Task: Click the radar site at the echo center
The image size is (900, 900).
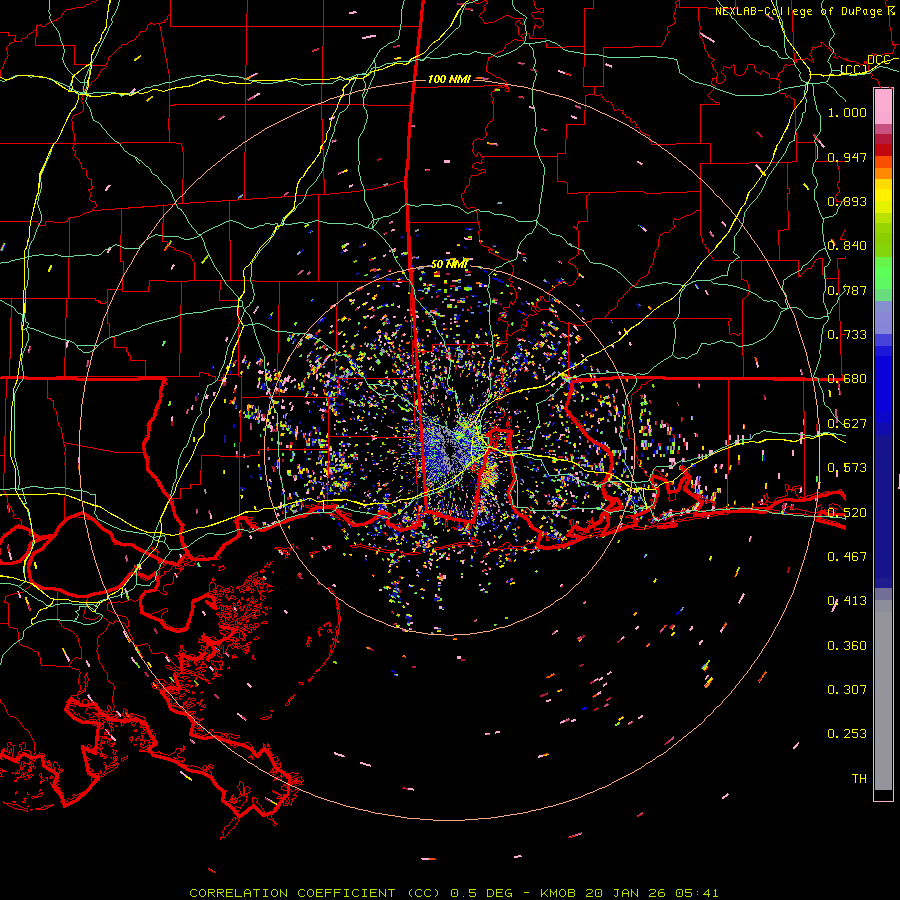Action: pyautogui.click(x=449, y=449)
